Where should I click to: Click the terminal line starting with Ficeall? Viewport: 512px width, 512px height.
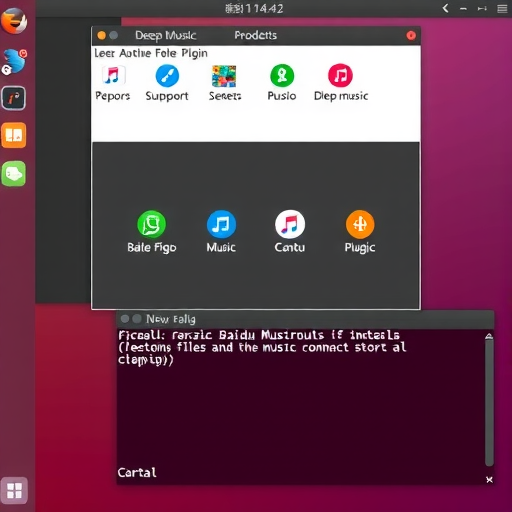tap(259, 335)
